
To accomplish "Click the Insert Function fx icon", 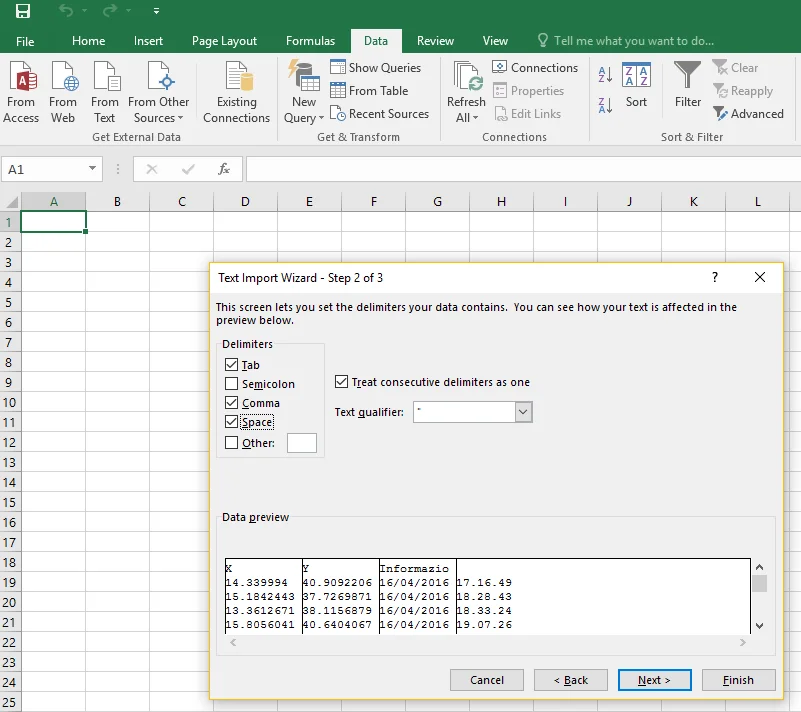I will pyautogui.click(x=224, y=169).
